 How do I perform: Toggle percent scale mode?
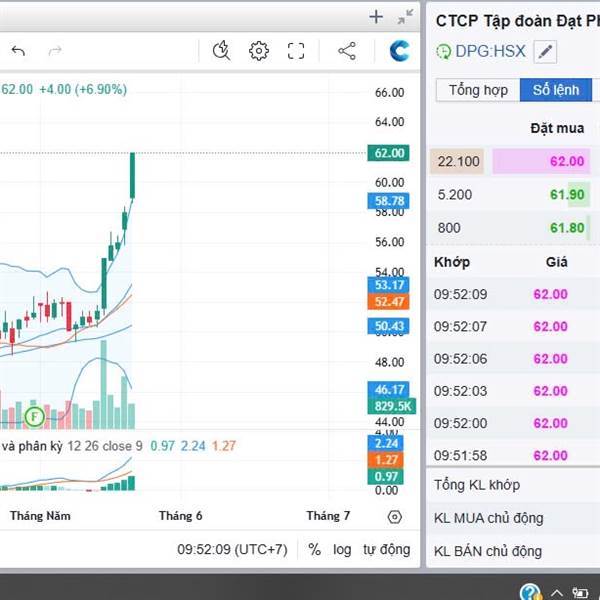point(314,549)
